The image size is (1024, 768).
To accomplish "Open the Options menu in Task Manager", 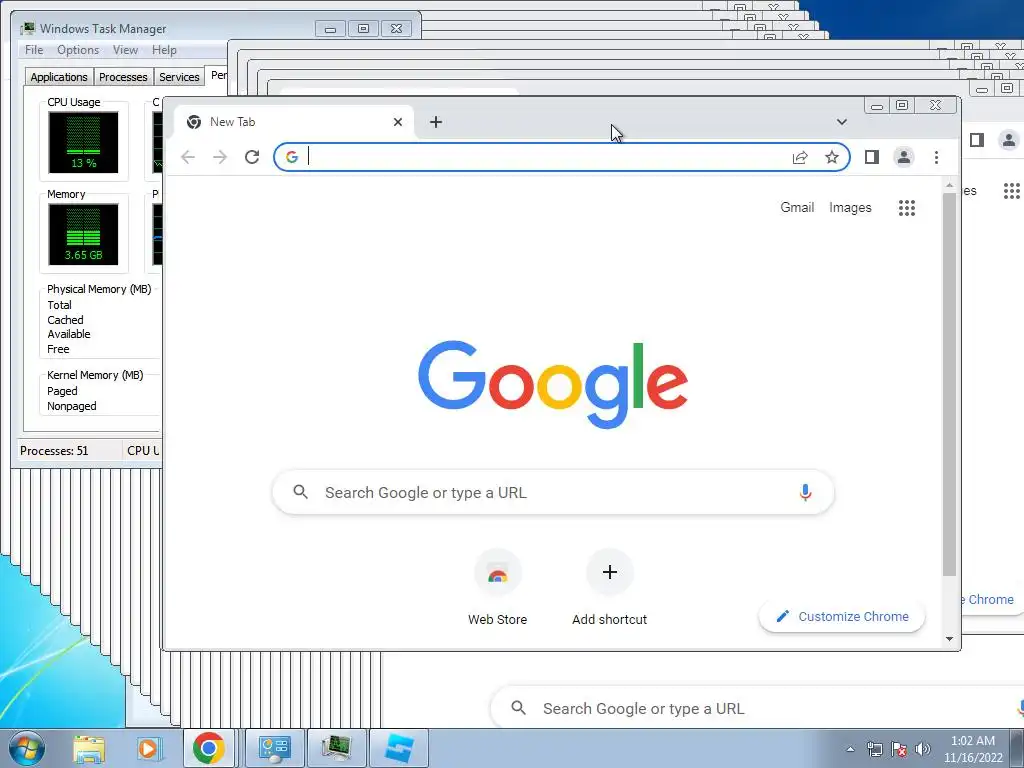I will point(78,50).
